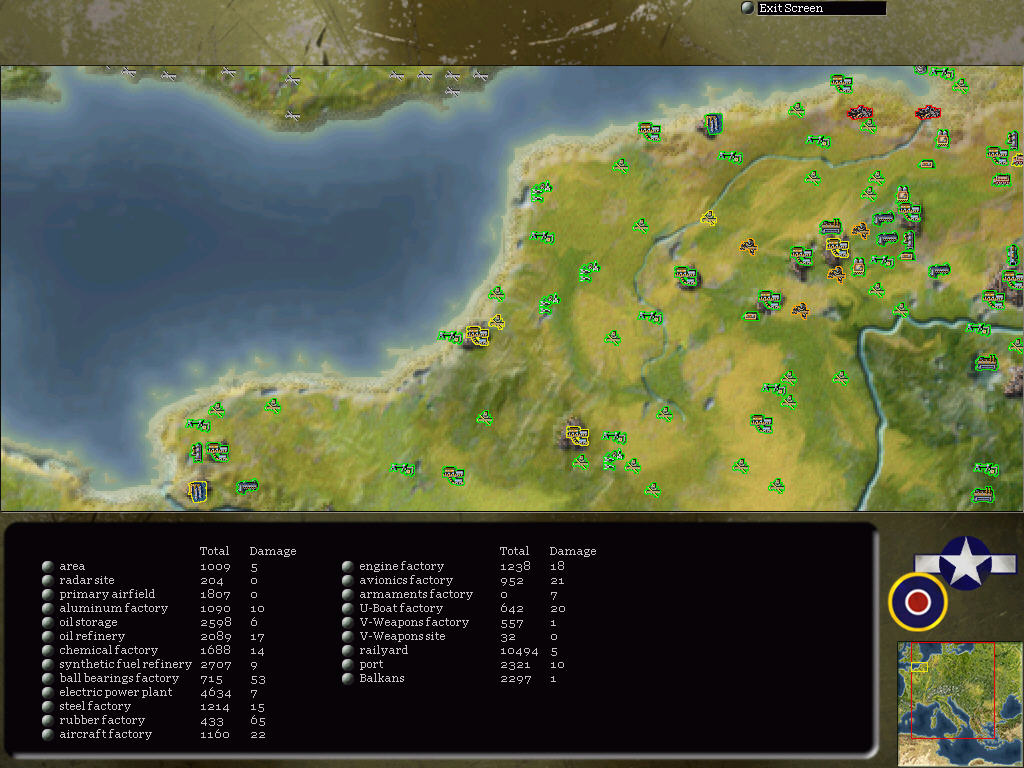Click the primary airfield total 1807
This screenshot has width=1024, height=768.
216,595
